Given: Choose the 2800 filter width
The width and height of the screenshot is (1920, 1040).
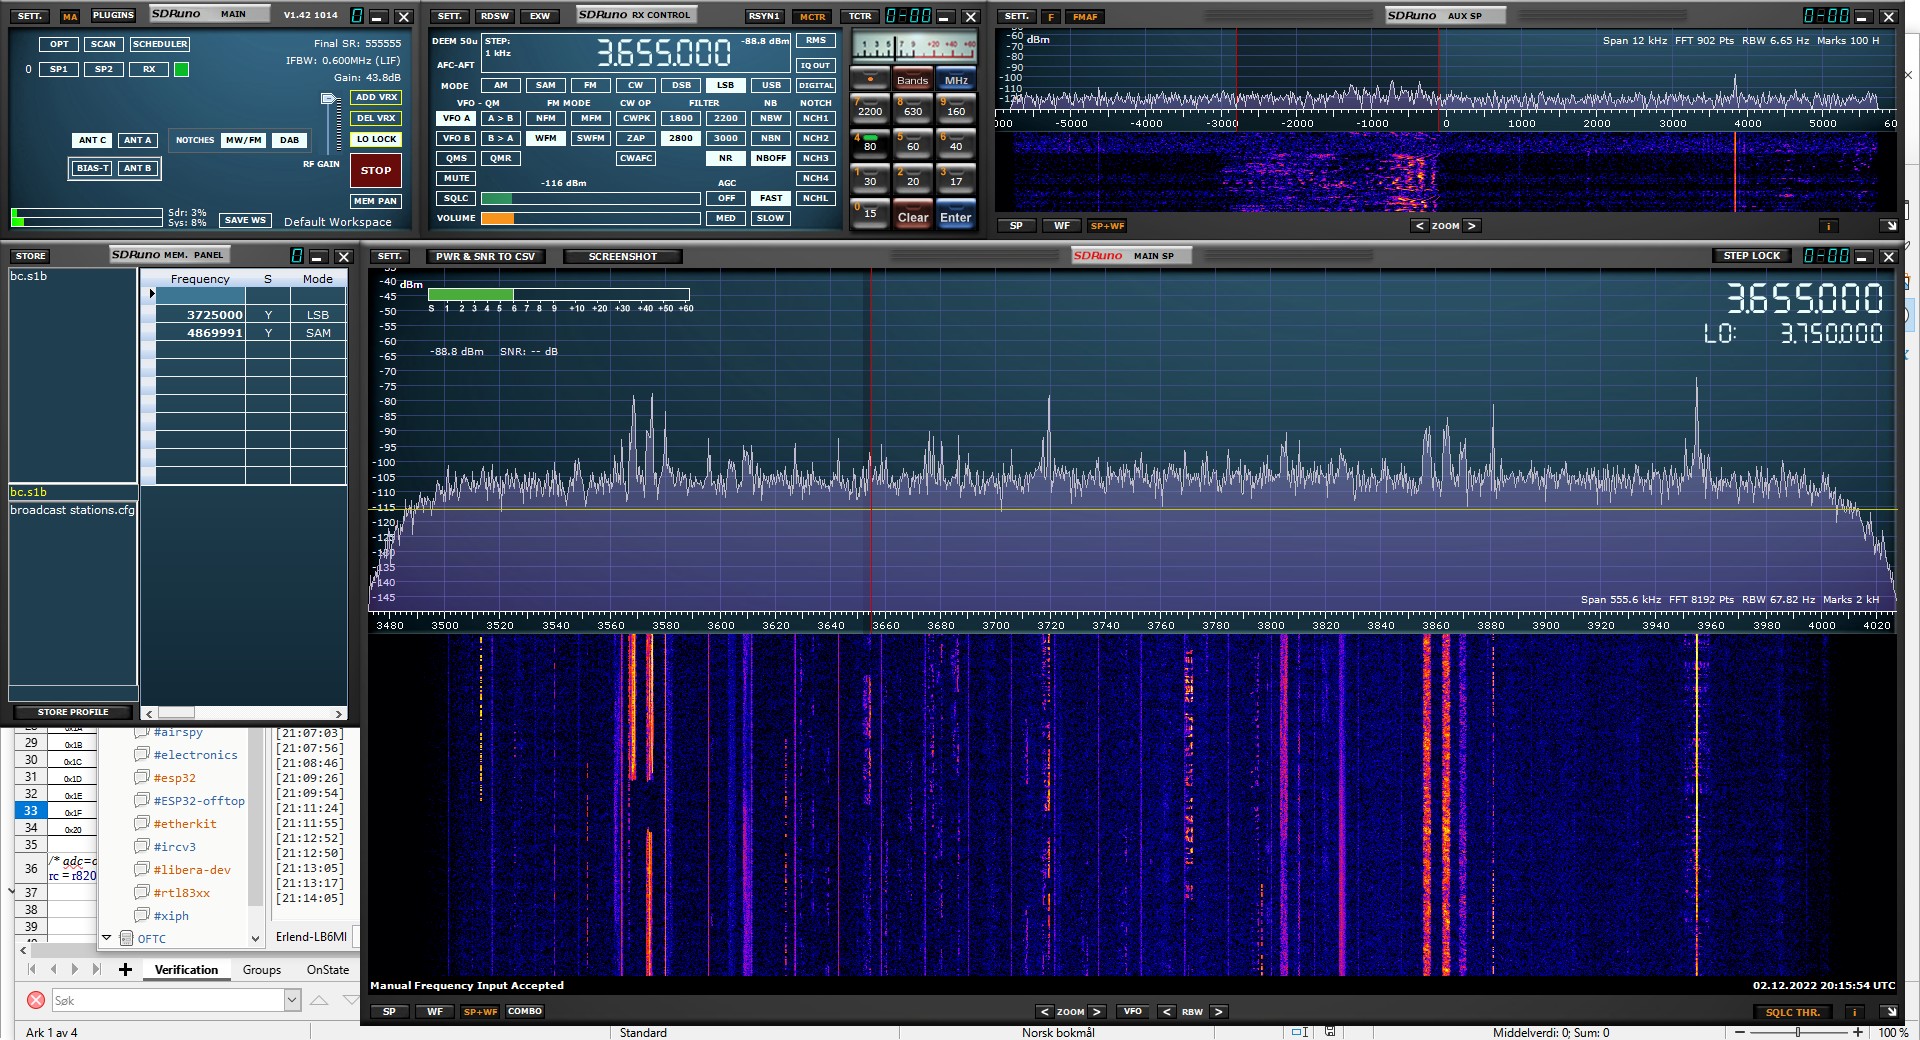Looking at the screenshot, I should (681, 138).
